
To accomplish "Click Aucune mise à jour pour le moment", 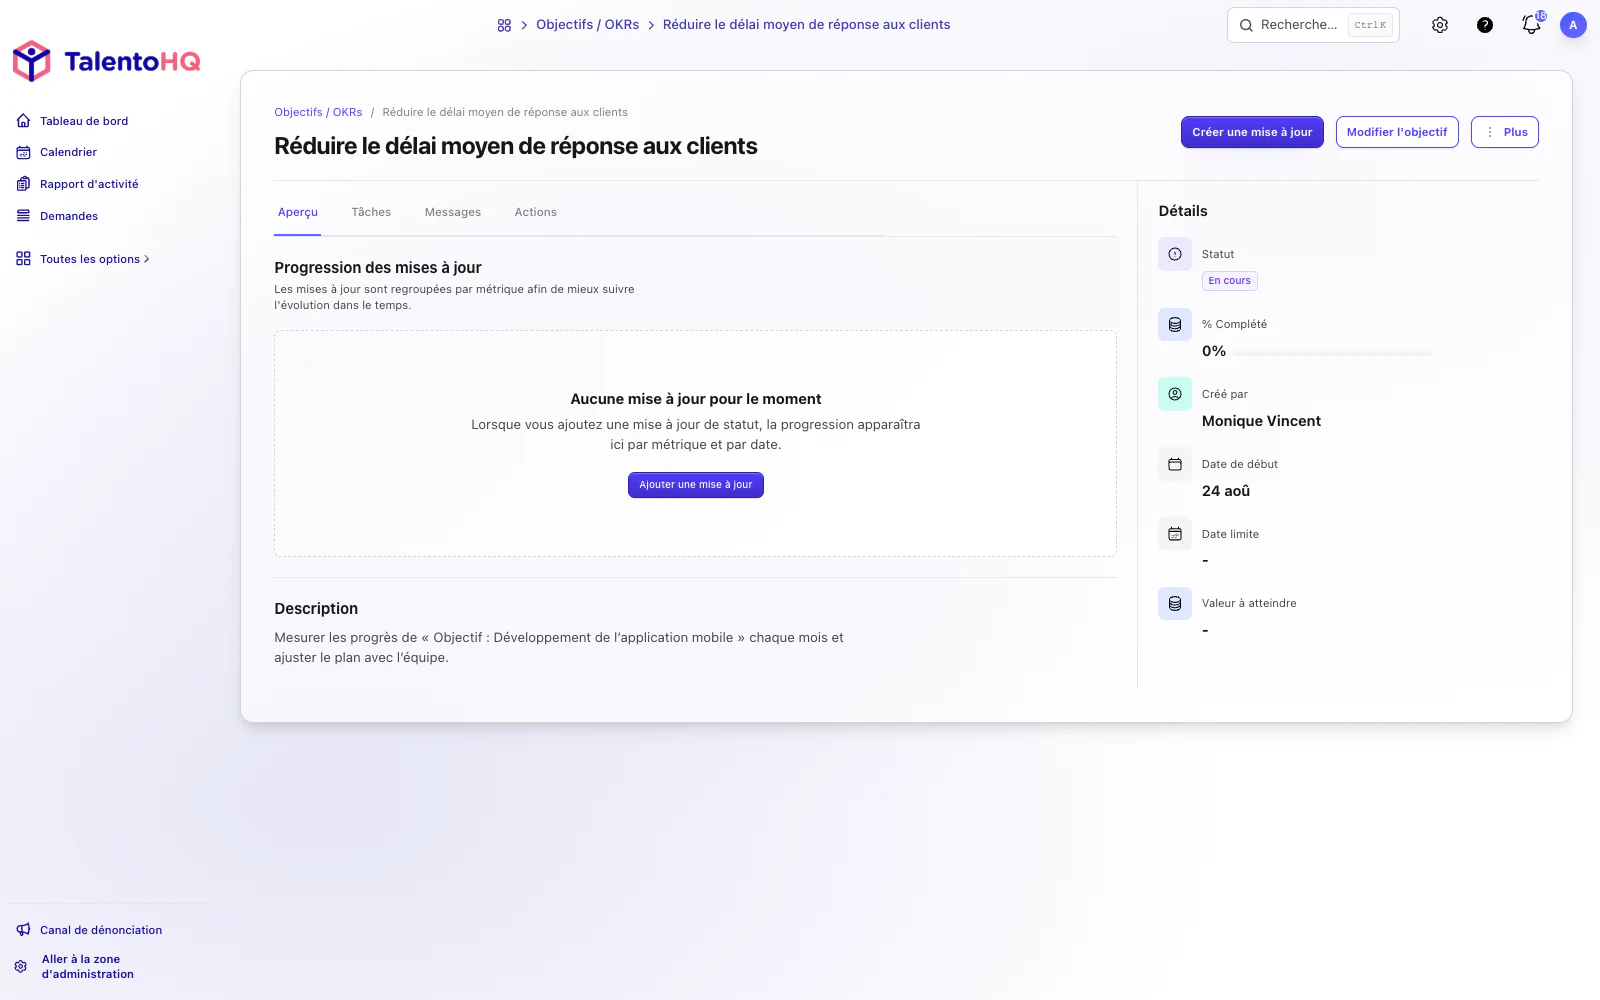I will (696, 399).
